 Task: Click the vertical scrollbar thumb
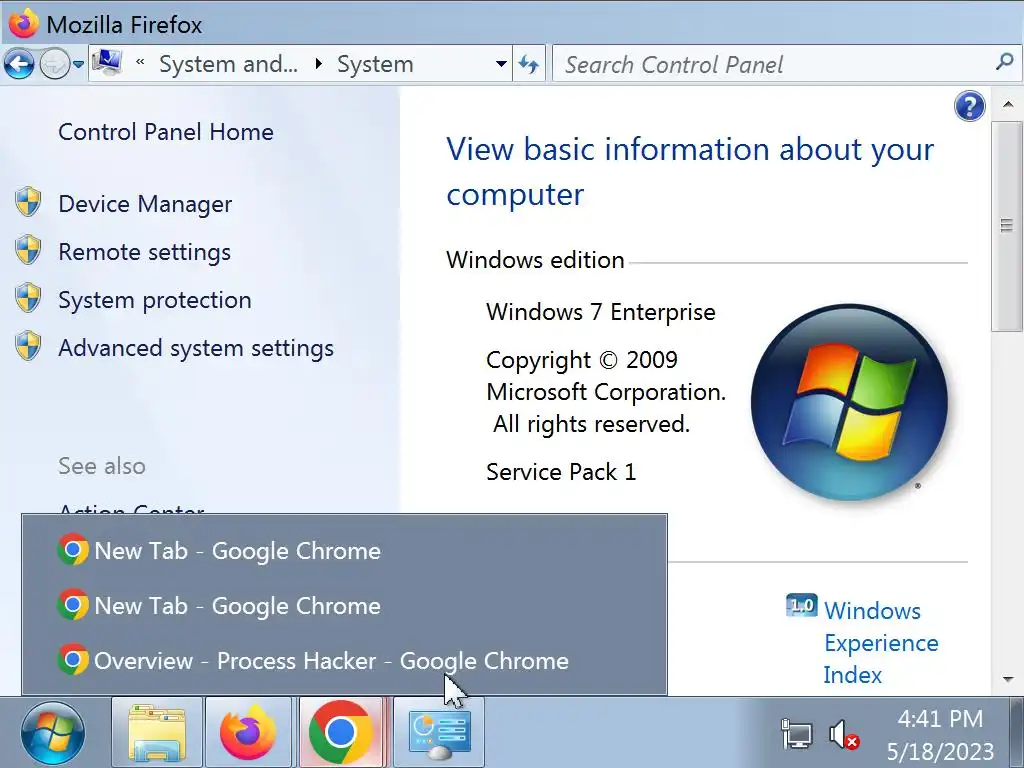[x=1007, y=226]
